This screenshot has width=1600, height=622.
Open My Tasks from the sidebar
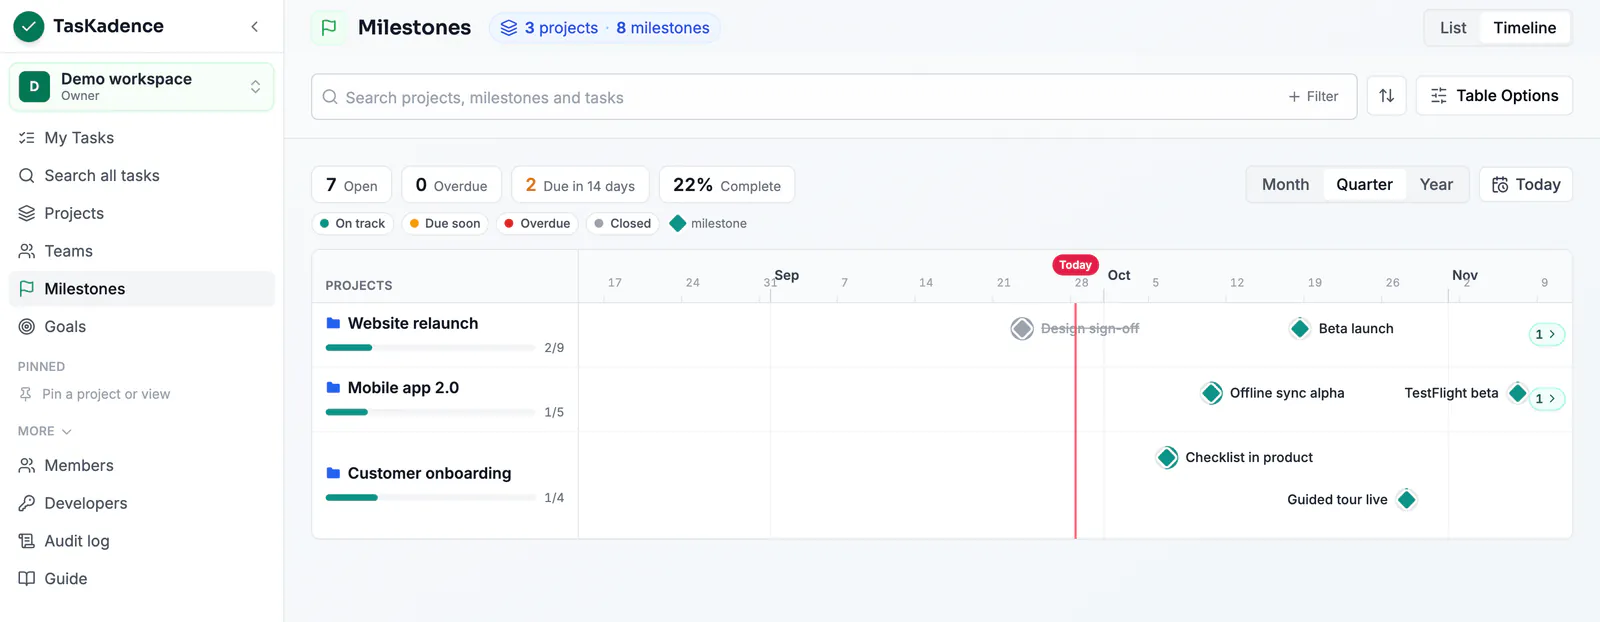point(141,138)
